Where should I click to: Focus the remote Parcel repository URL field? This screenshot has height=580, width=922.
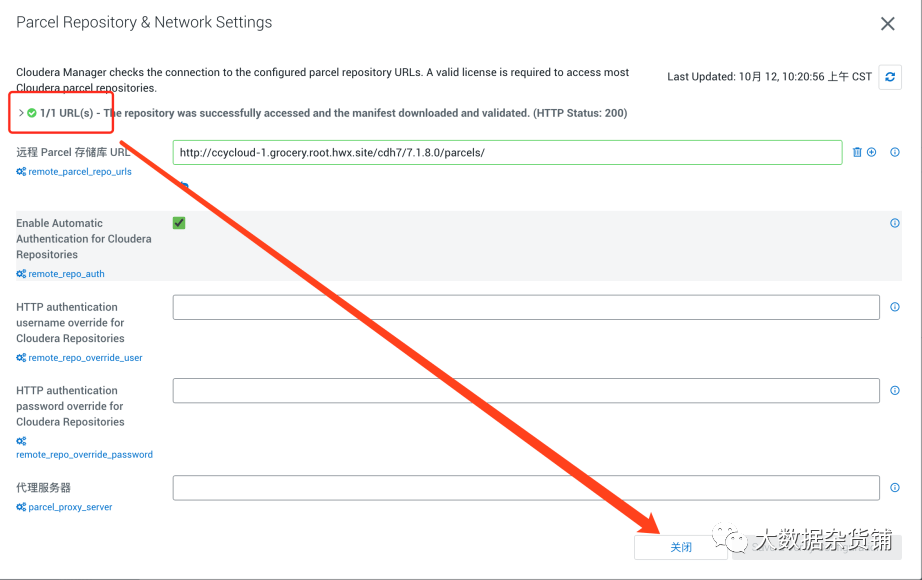[507, 152]
